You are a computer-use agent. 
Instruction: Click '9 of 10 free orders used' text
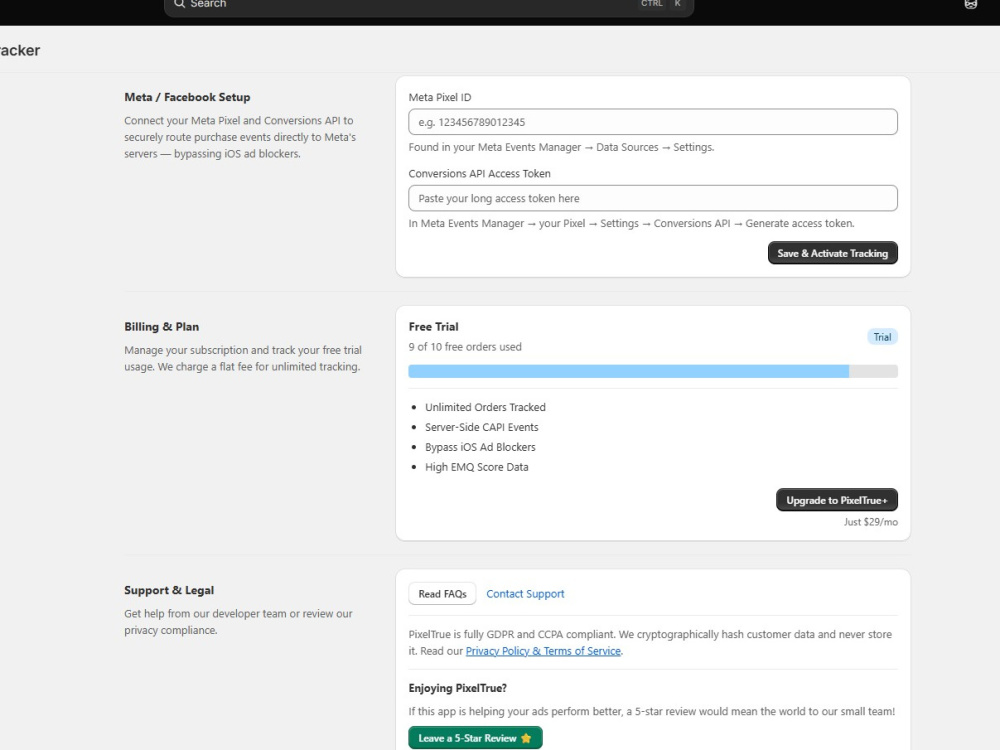pyautogui.click(x=465, y=347)
